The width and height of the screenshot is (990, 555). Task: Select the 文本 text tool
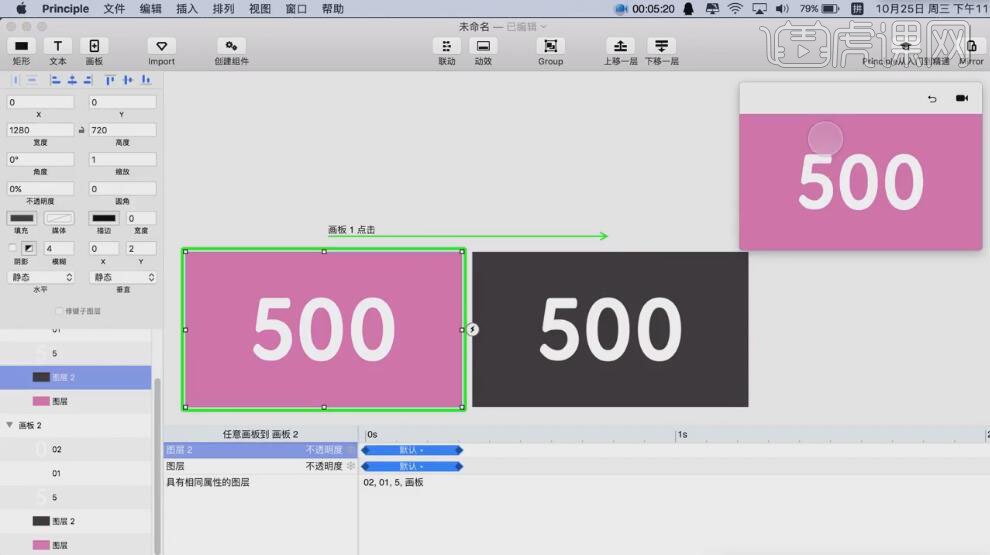click(58, 46)
